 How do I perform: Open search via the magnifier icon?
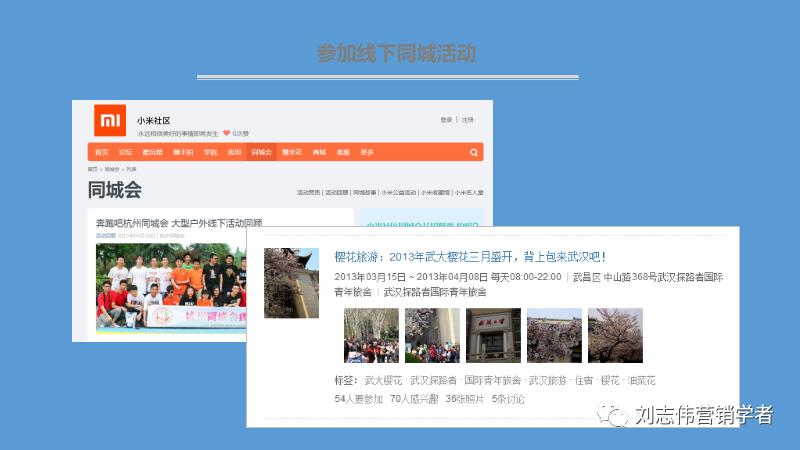473,152
